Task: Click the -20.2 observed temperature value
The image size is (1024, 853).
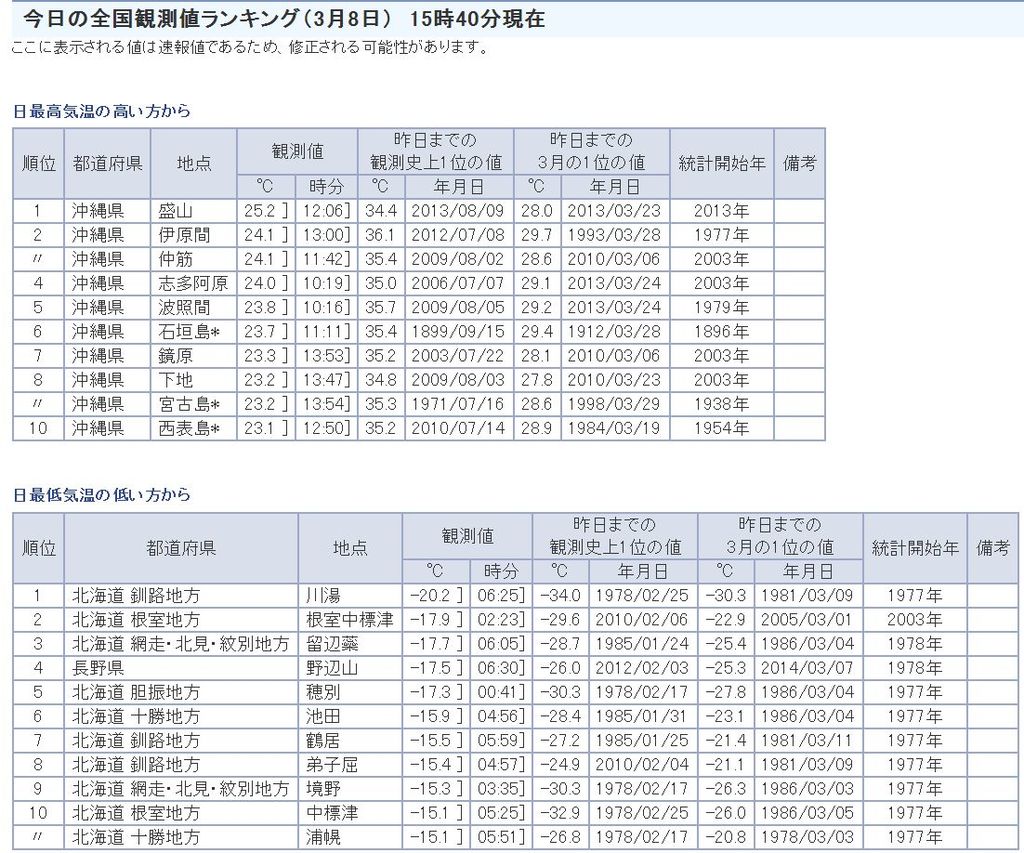Action: pos(431,595)
